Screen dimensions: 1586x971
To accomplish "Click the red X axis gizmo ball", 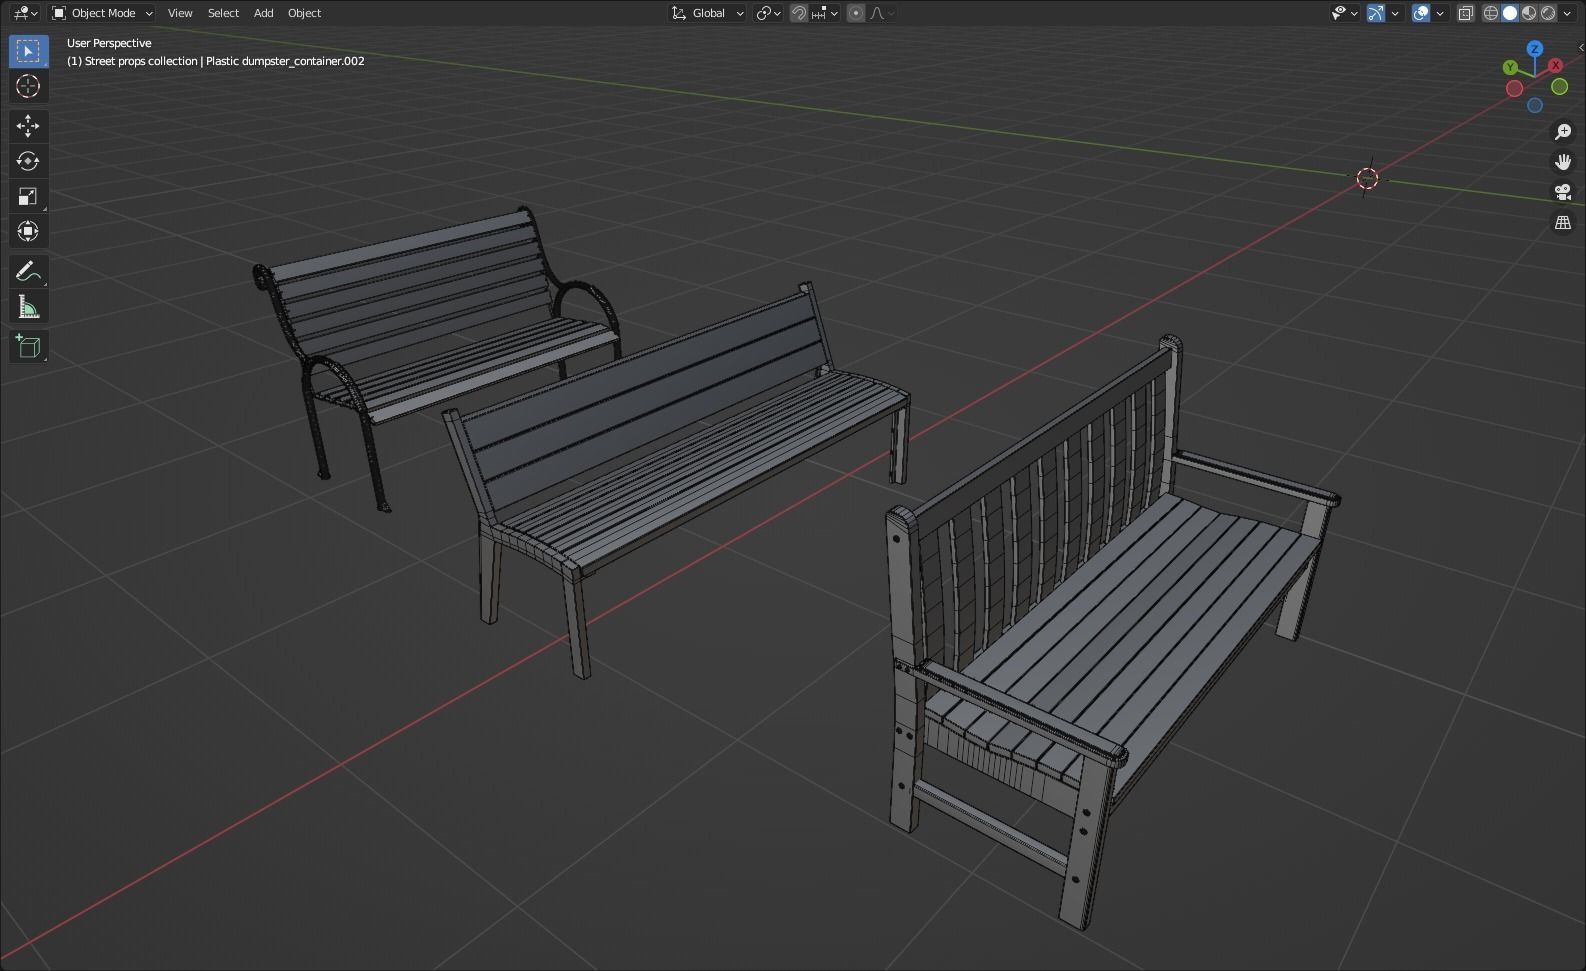I will [1556, 65].
